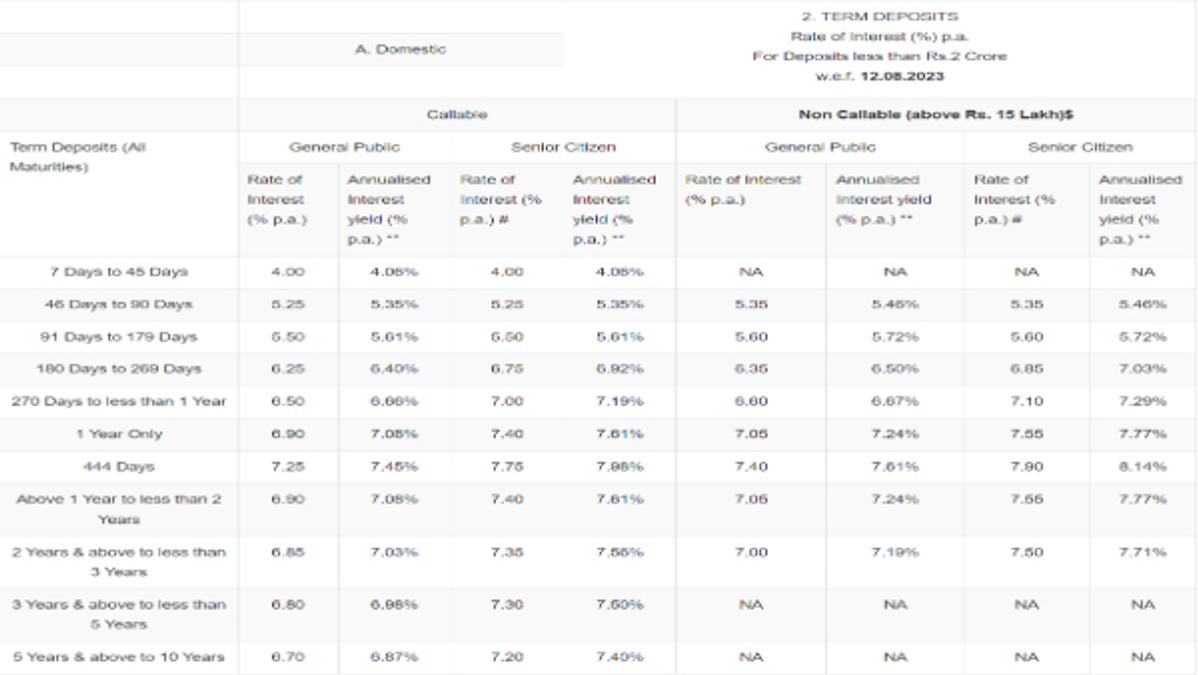The height and width of the screenshot is (675, 1198).
Task: Click 5.72% under Senior Citizen in 91 Days row
Action: pos(1143,336)
